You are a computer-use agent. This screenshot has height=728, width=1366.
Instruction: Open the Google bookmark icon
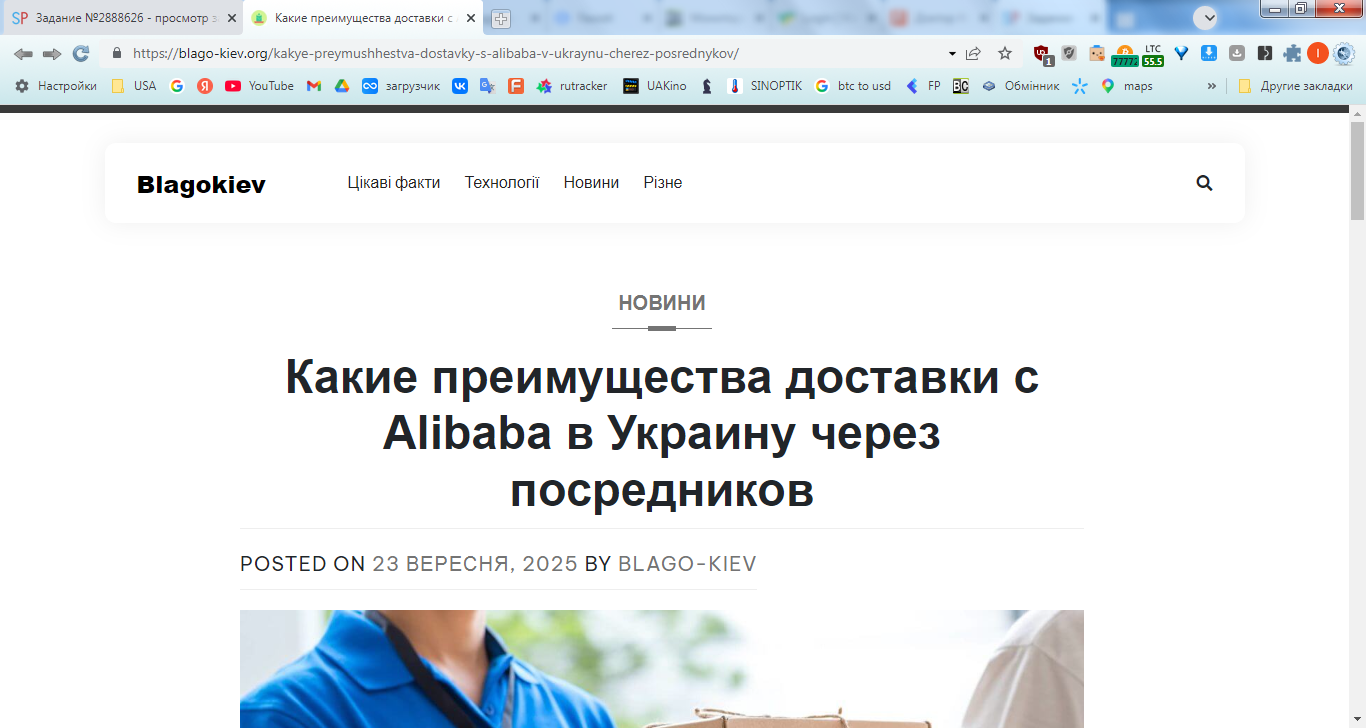pyautogui.click(x=177, y=86)
